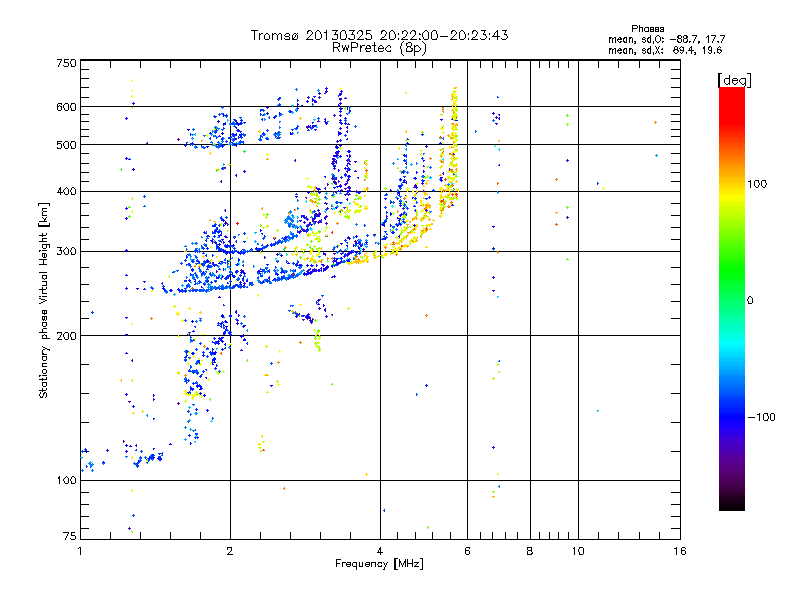Click the 1 tick on the frequency axis
The image size is (800, 600).
(81, 552)
